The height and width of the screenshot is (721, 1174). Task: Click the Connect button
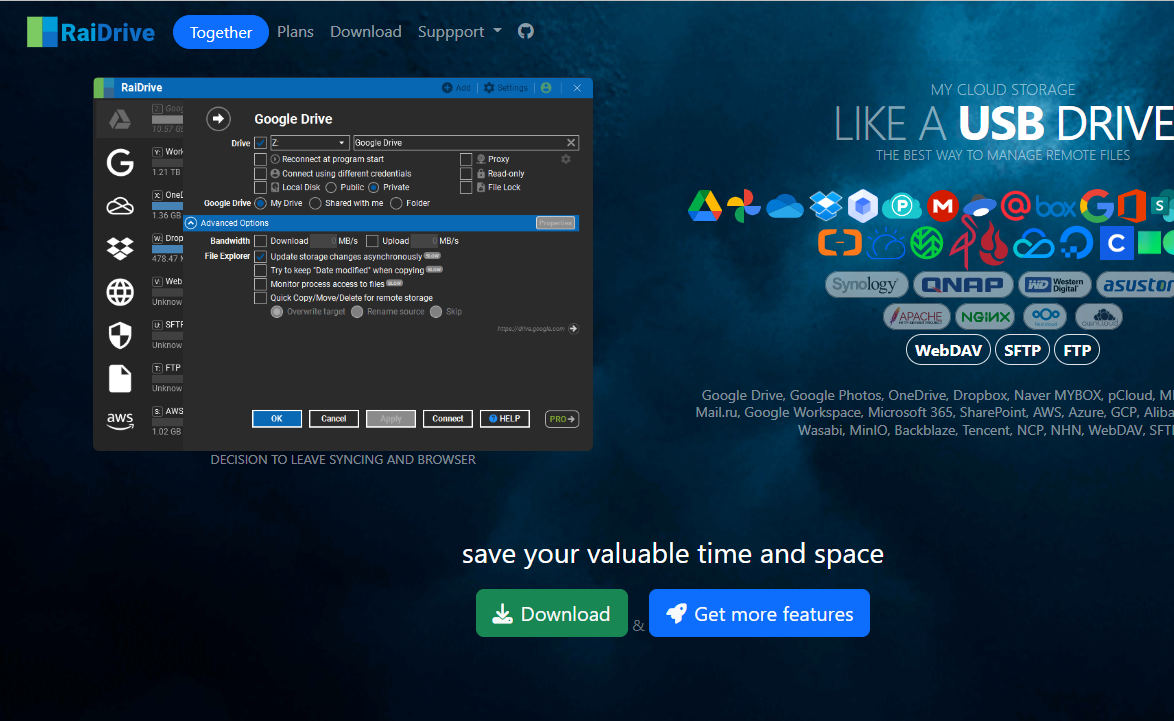tap(448, 419)
